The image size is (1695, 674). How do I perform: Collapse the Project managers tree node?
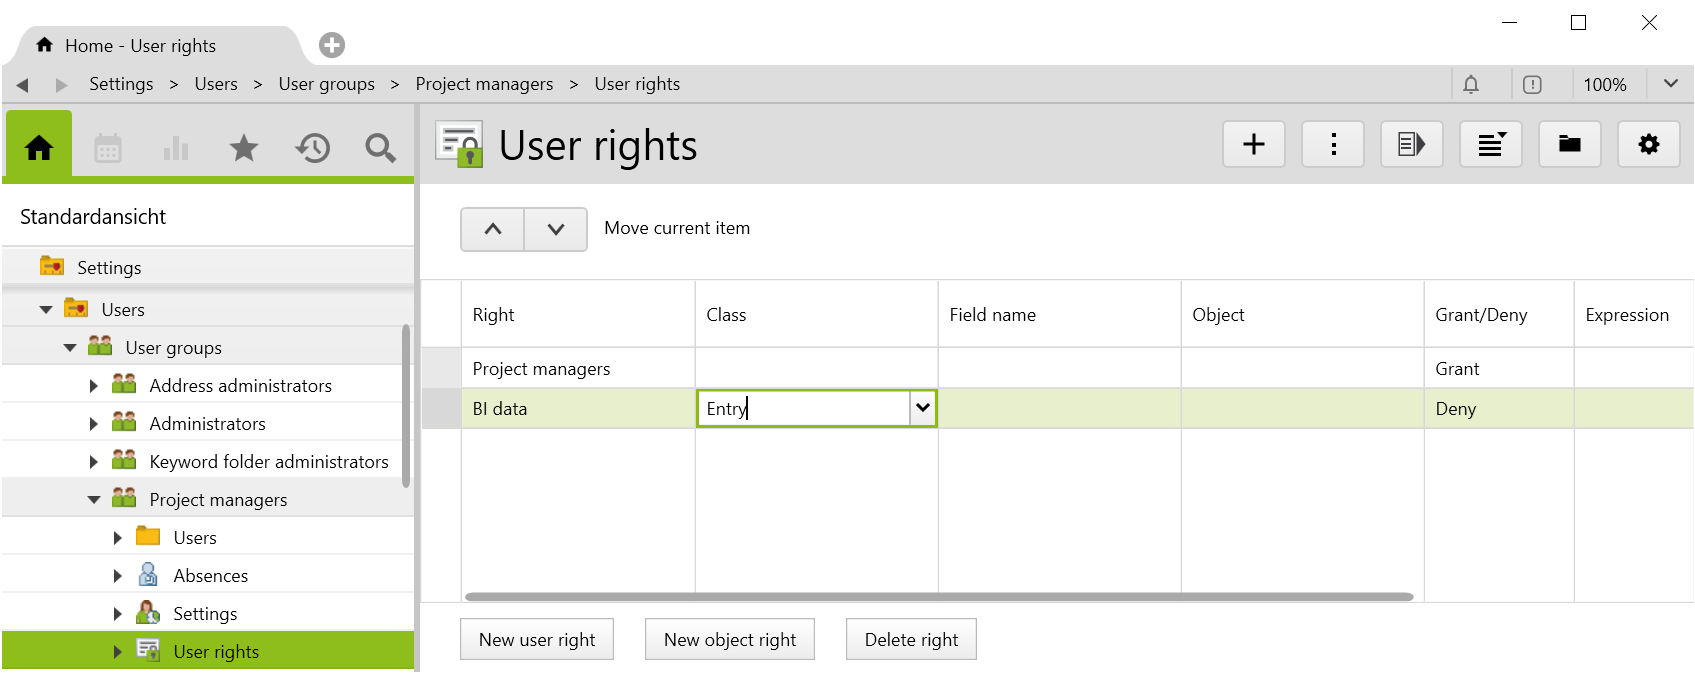[94, 500]
